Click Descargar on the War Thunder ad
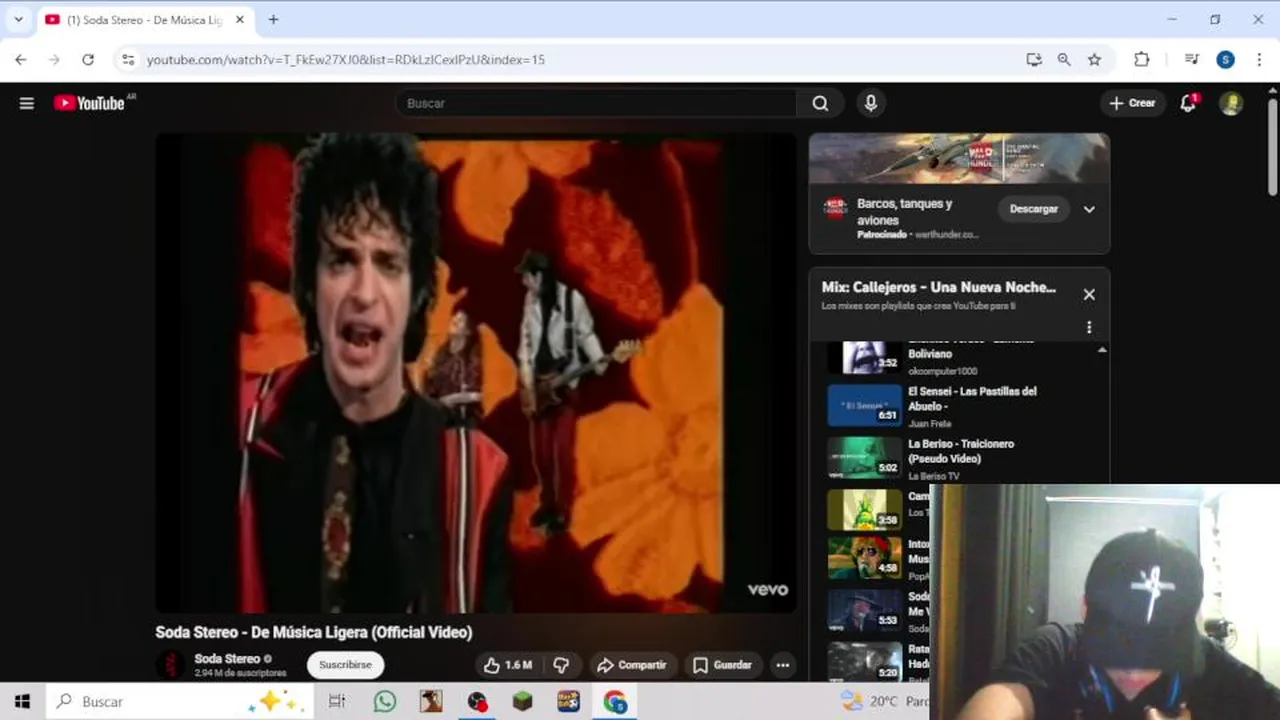Image resolution: width=1280 pixels, height=720 pixels. [x=1033, y=209]
